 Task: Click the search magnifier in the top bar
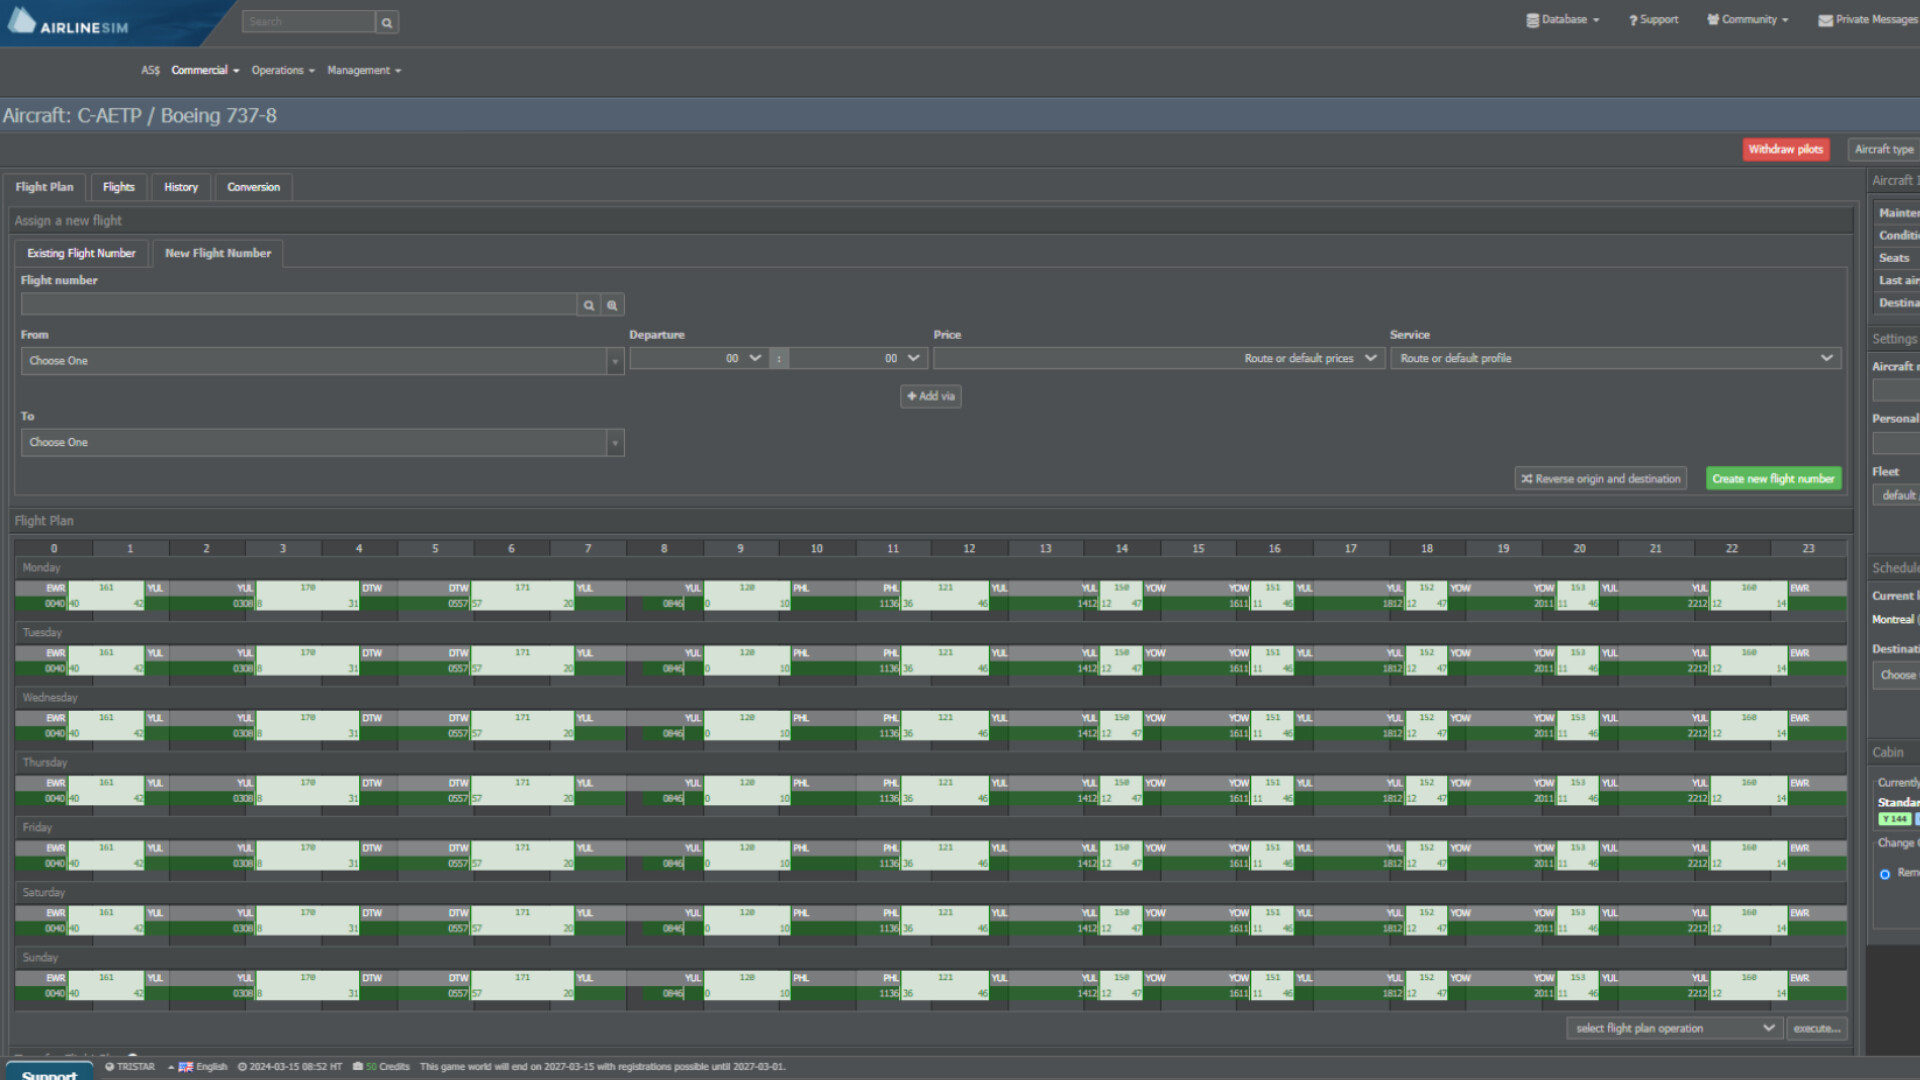point(387,21)
